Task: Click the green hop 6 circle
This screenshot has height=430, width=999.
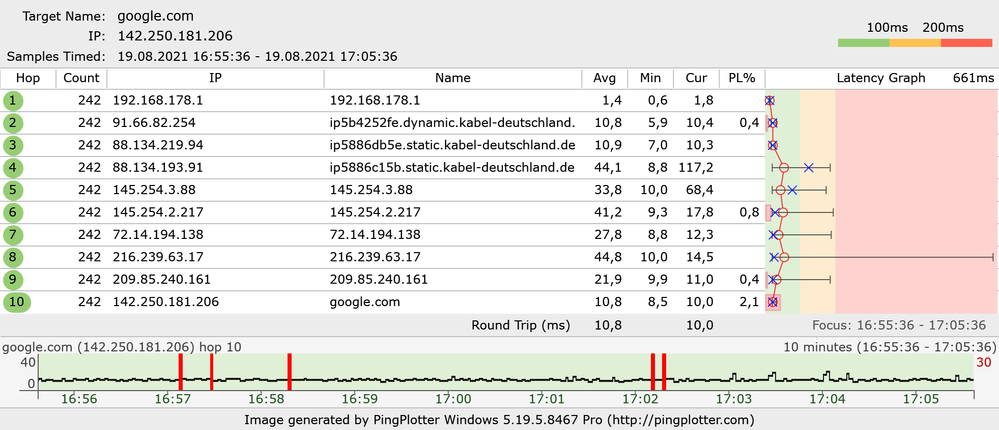Action: click(12, 212)
